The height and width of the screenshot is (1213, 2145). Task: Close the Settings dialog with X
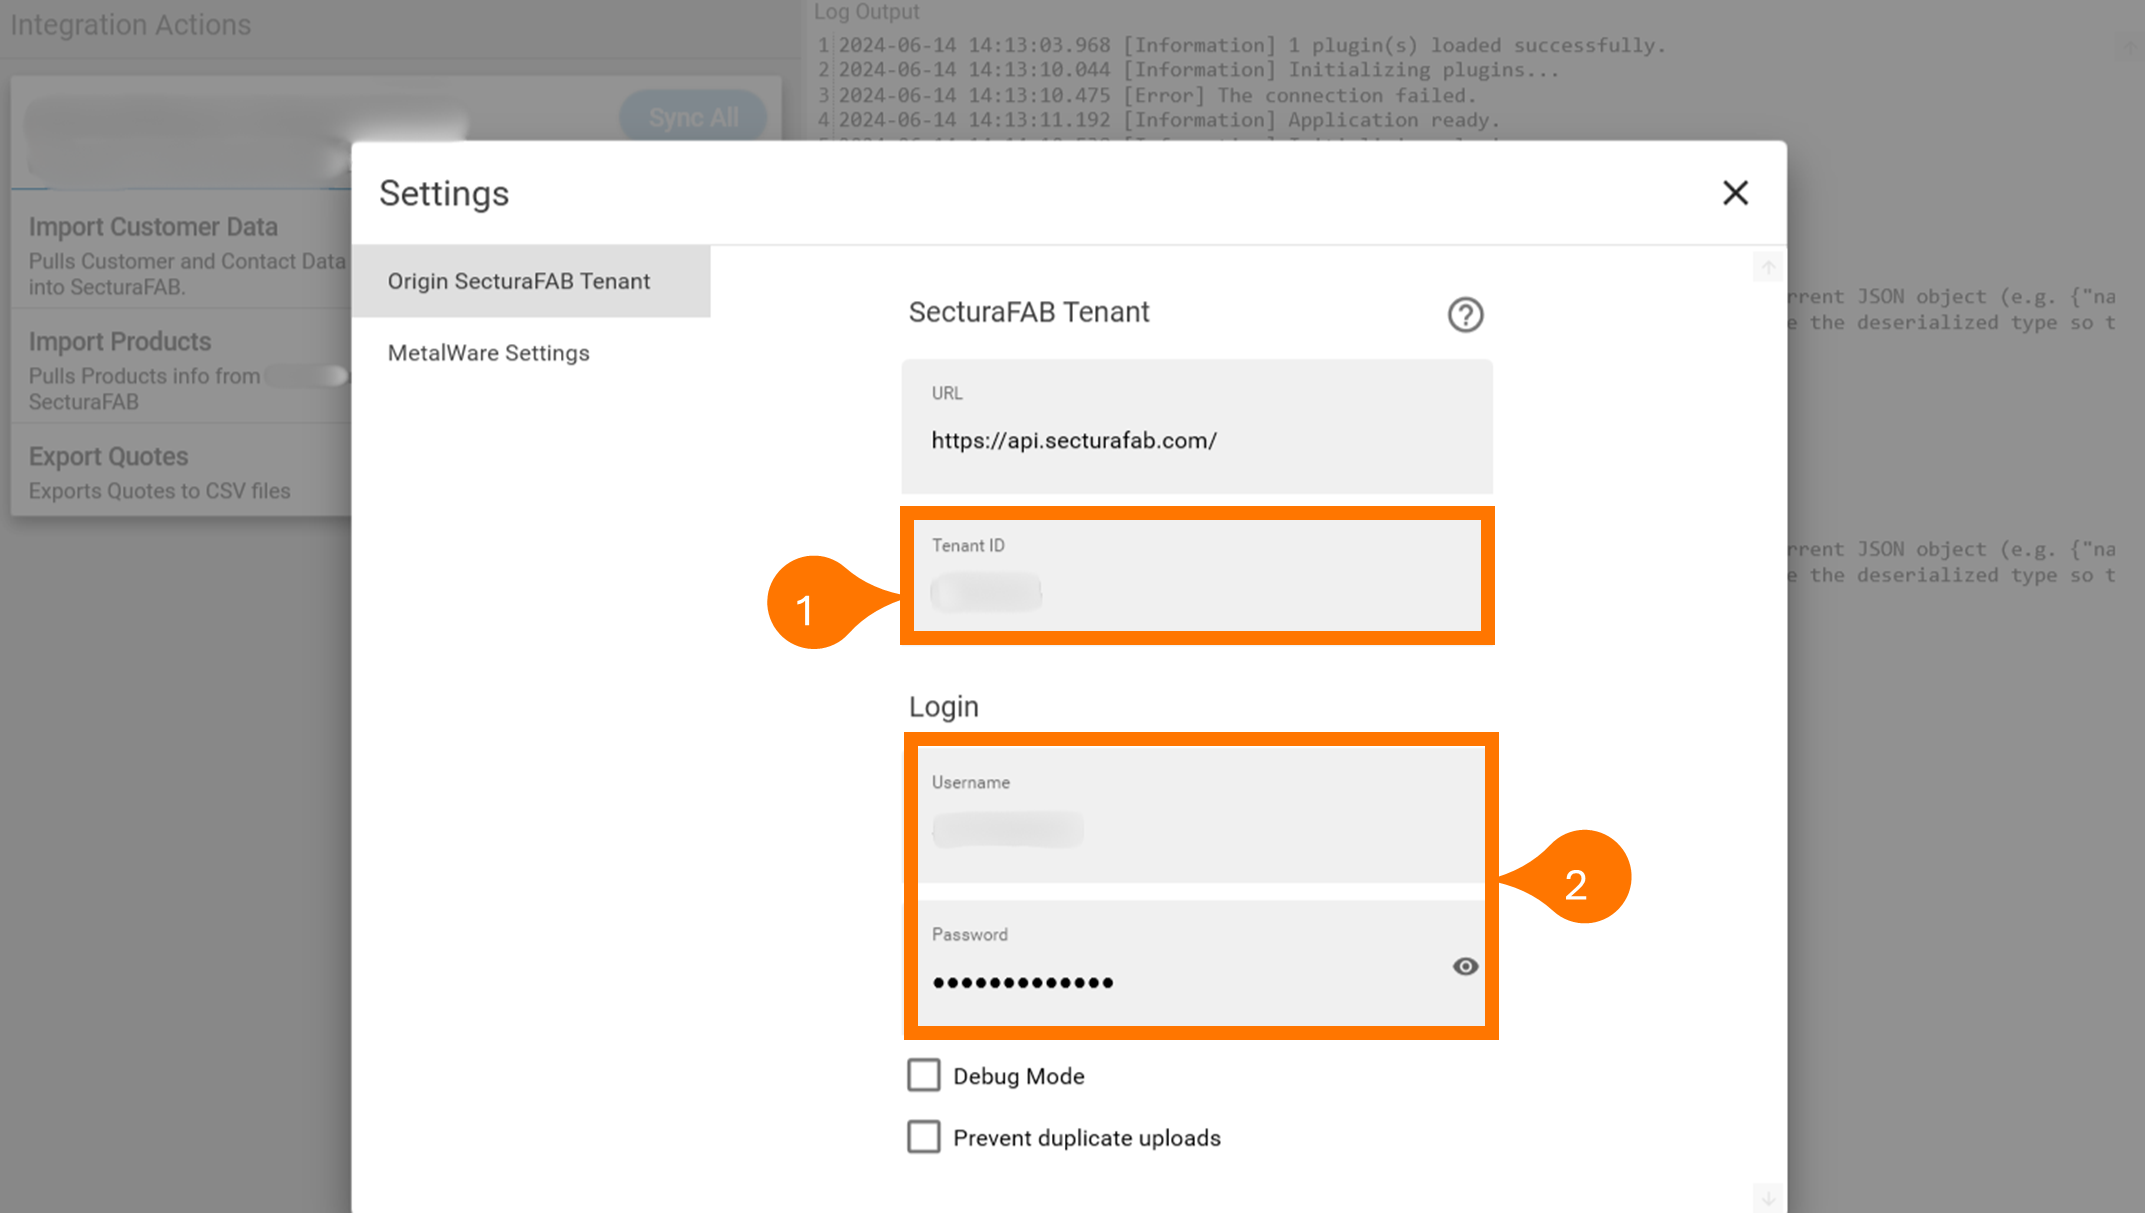tap(1735, 193)
